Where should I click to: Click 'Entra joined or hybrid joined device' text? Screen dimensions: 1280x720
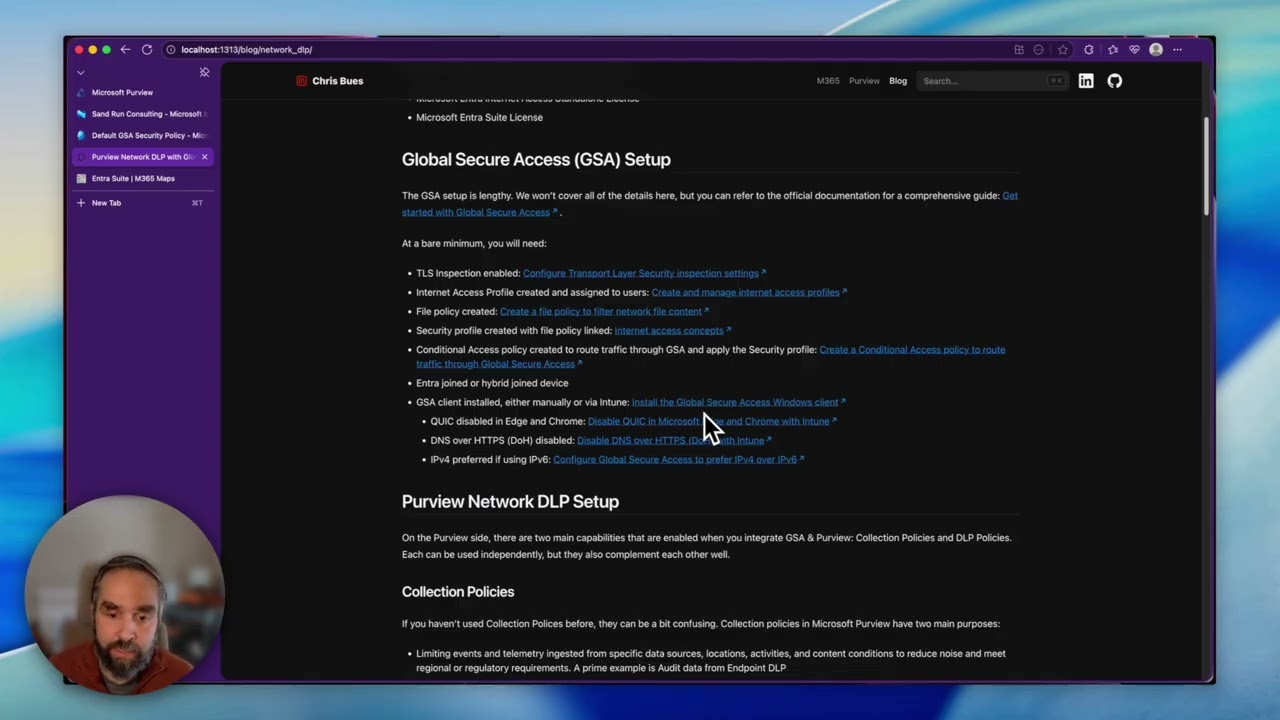click(x=492, y=383)
